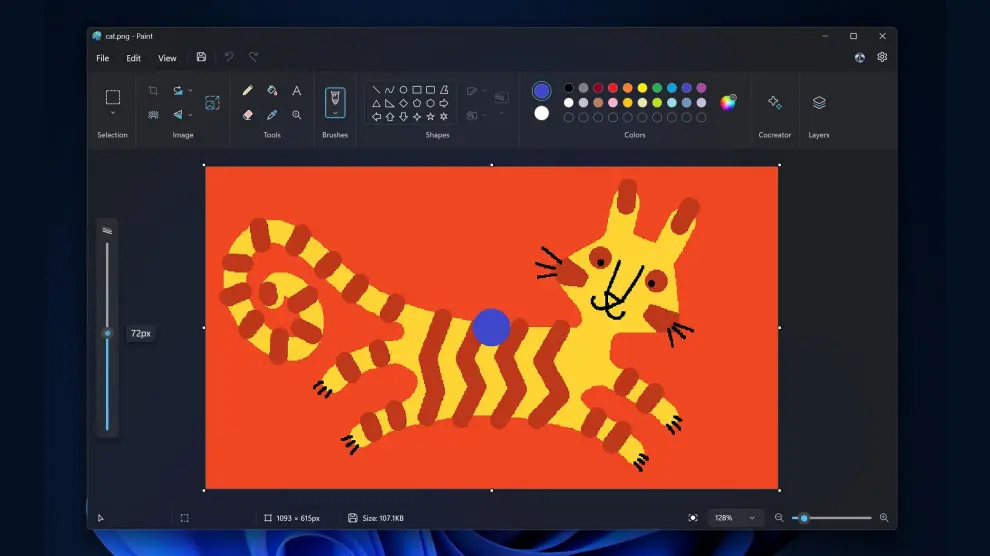Open the Cocreator panel
990x556 pixels.
774,103
